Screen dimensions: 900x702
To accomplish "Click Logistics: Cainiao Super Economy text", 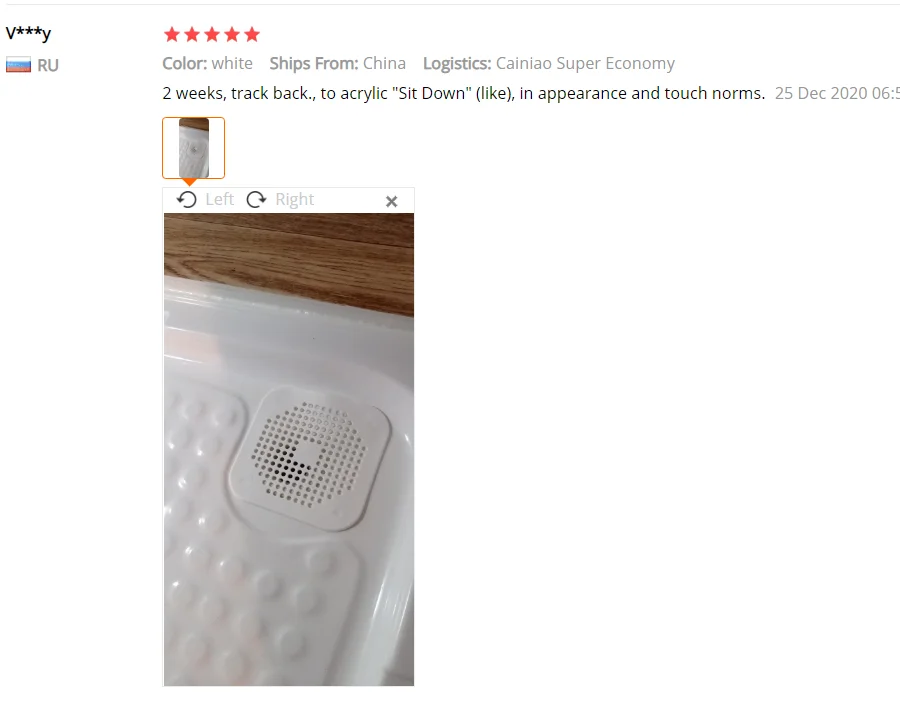I will pos(549,63).
